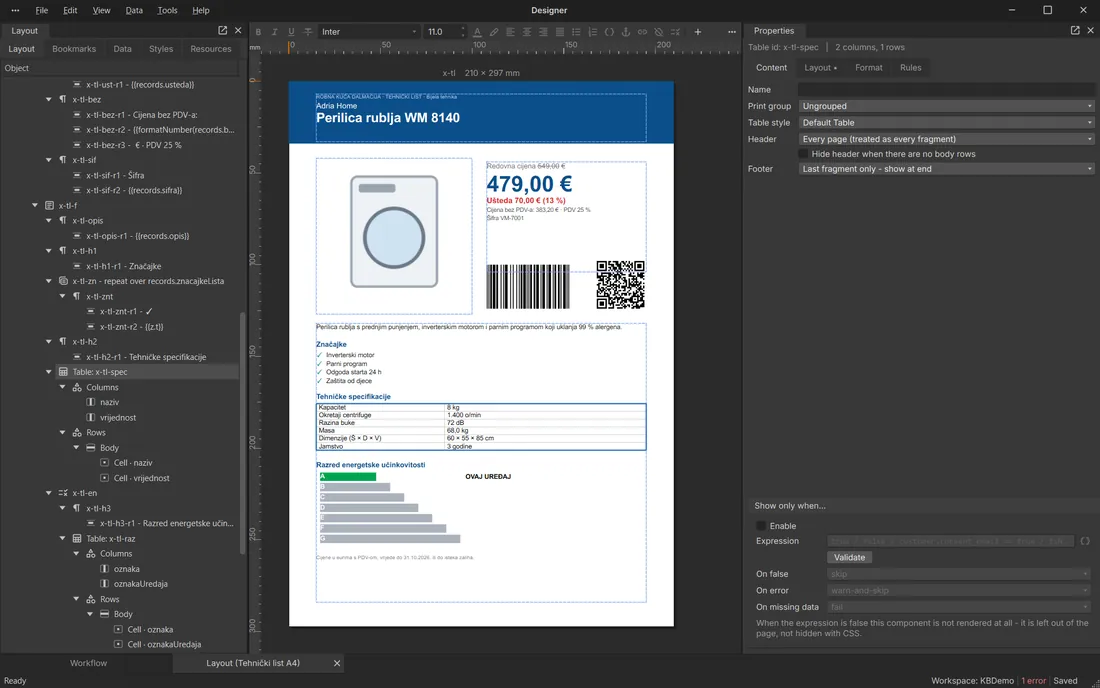Close the Properties panel

[x=1090, y=30]
